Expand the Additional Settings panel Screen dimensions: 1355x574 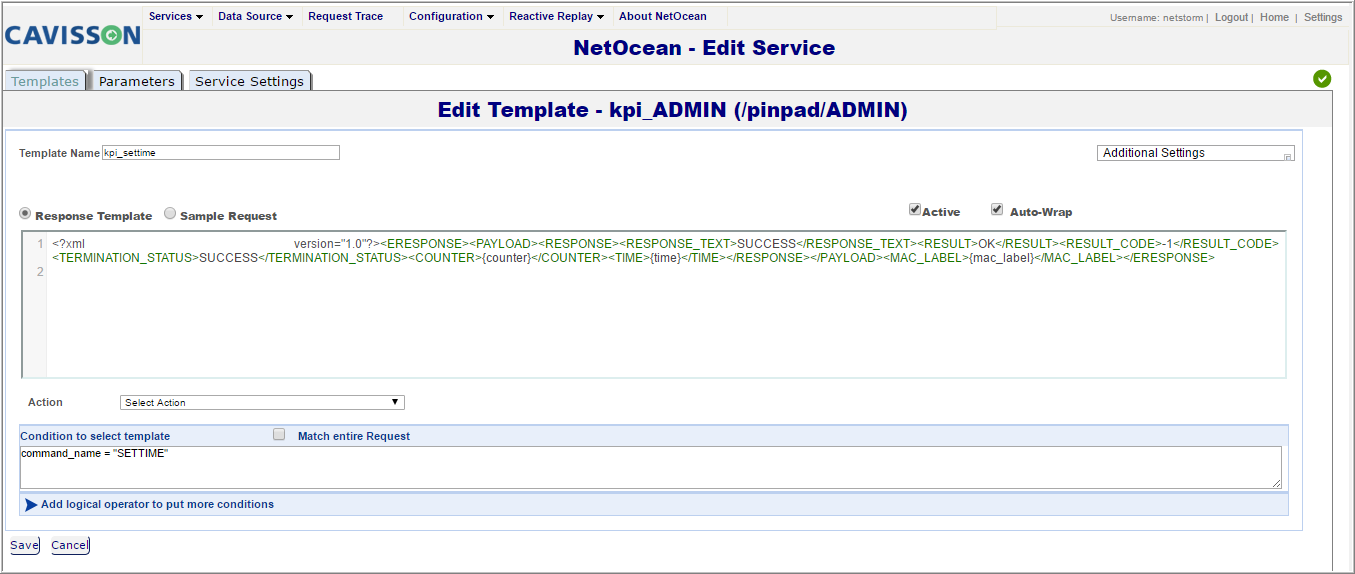point(1196,153)
